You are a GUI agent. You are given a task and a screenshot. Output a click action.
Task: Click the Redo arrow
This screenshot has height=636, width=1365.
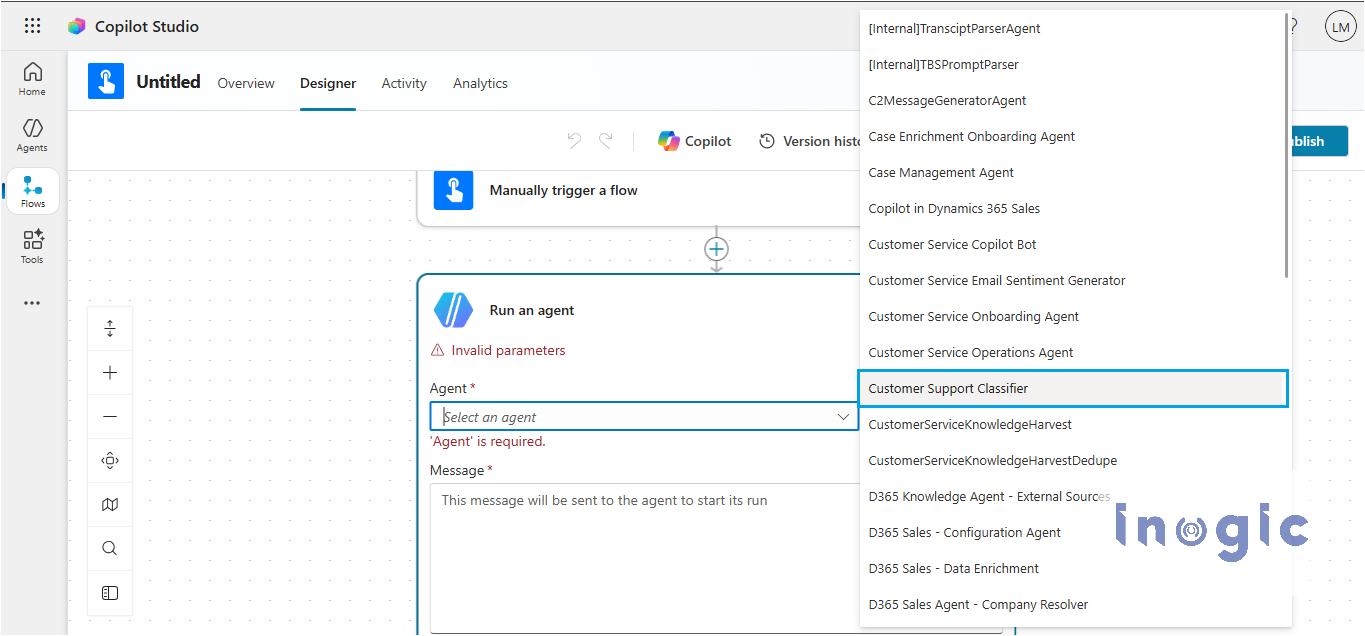606,141
